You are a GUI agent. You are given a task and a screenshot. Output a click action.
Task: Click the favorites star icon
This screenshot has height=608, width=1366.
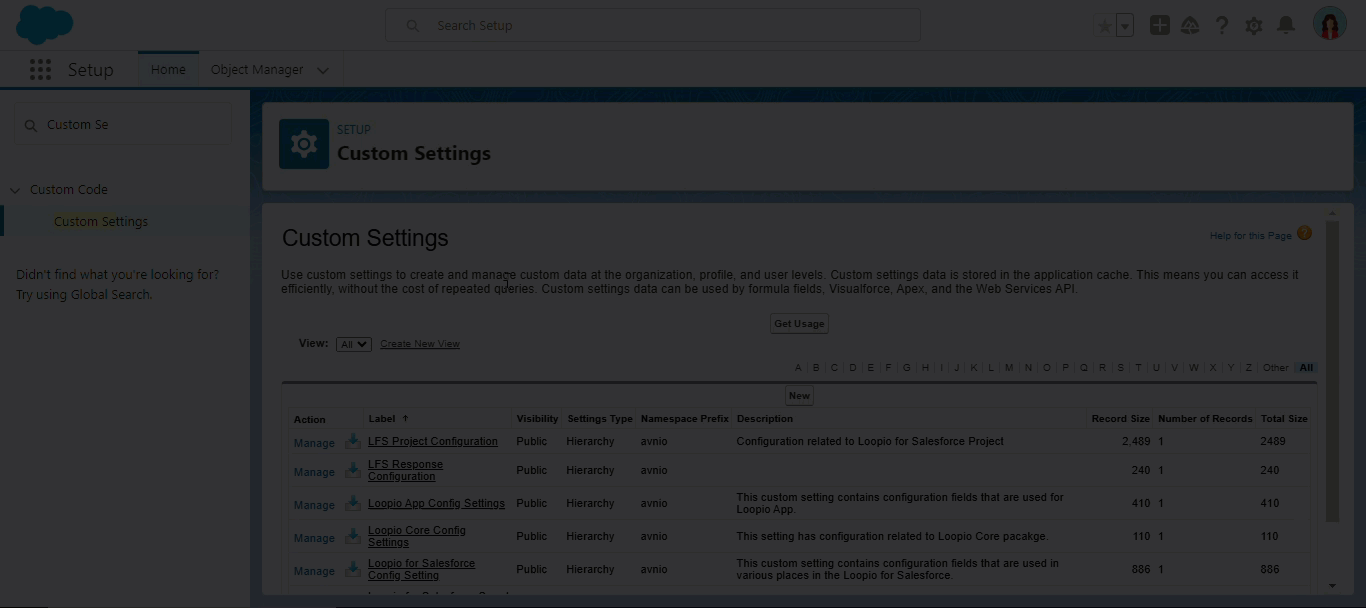(1105, 26)
